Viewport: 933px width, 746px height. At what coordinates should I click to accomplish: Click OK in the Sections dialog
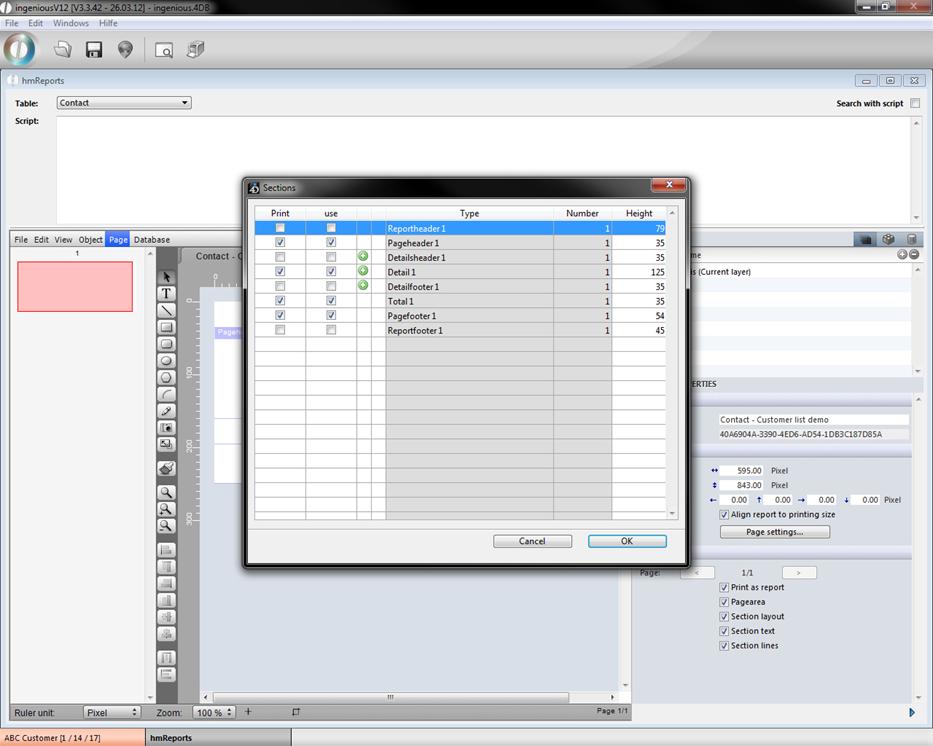[x=627, y=541]
